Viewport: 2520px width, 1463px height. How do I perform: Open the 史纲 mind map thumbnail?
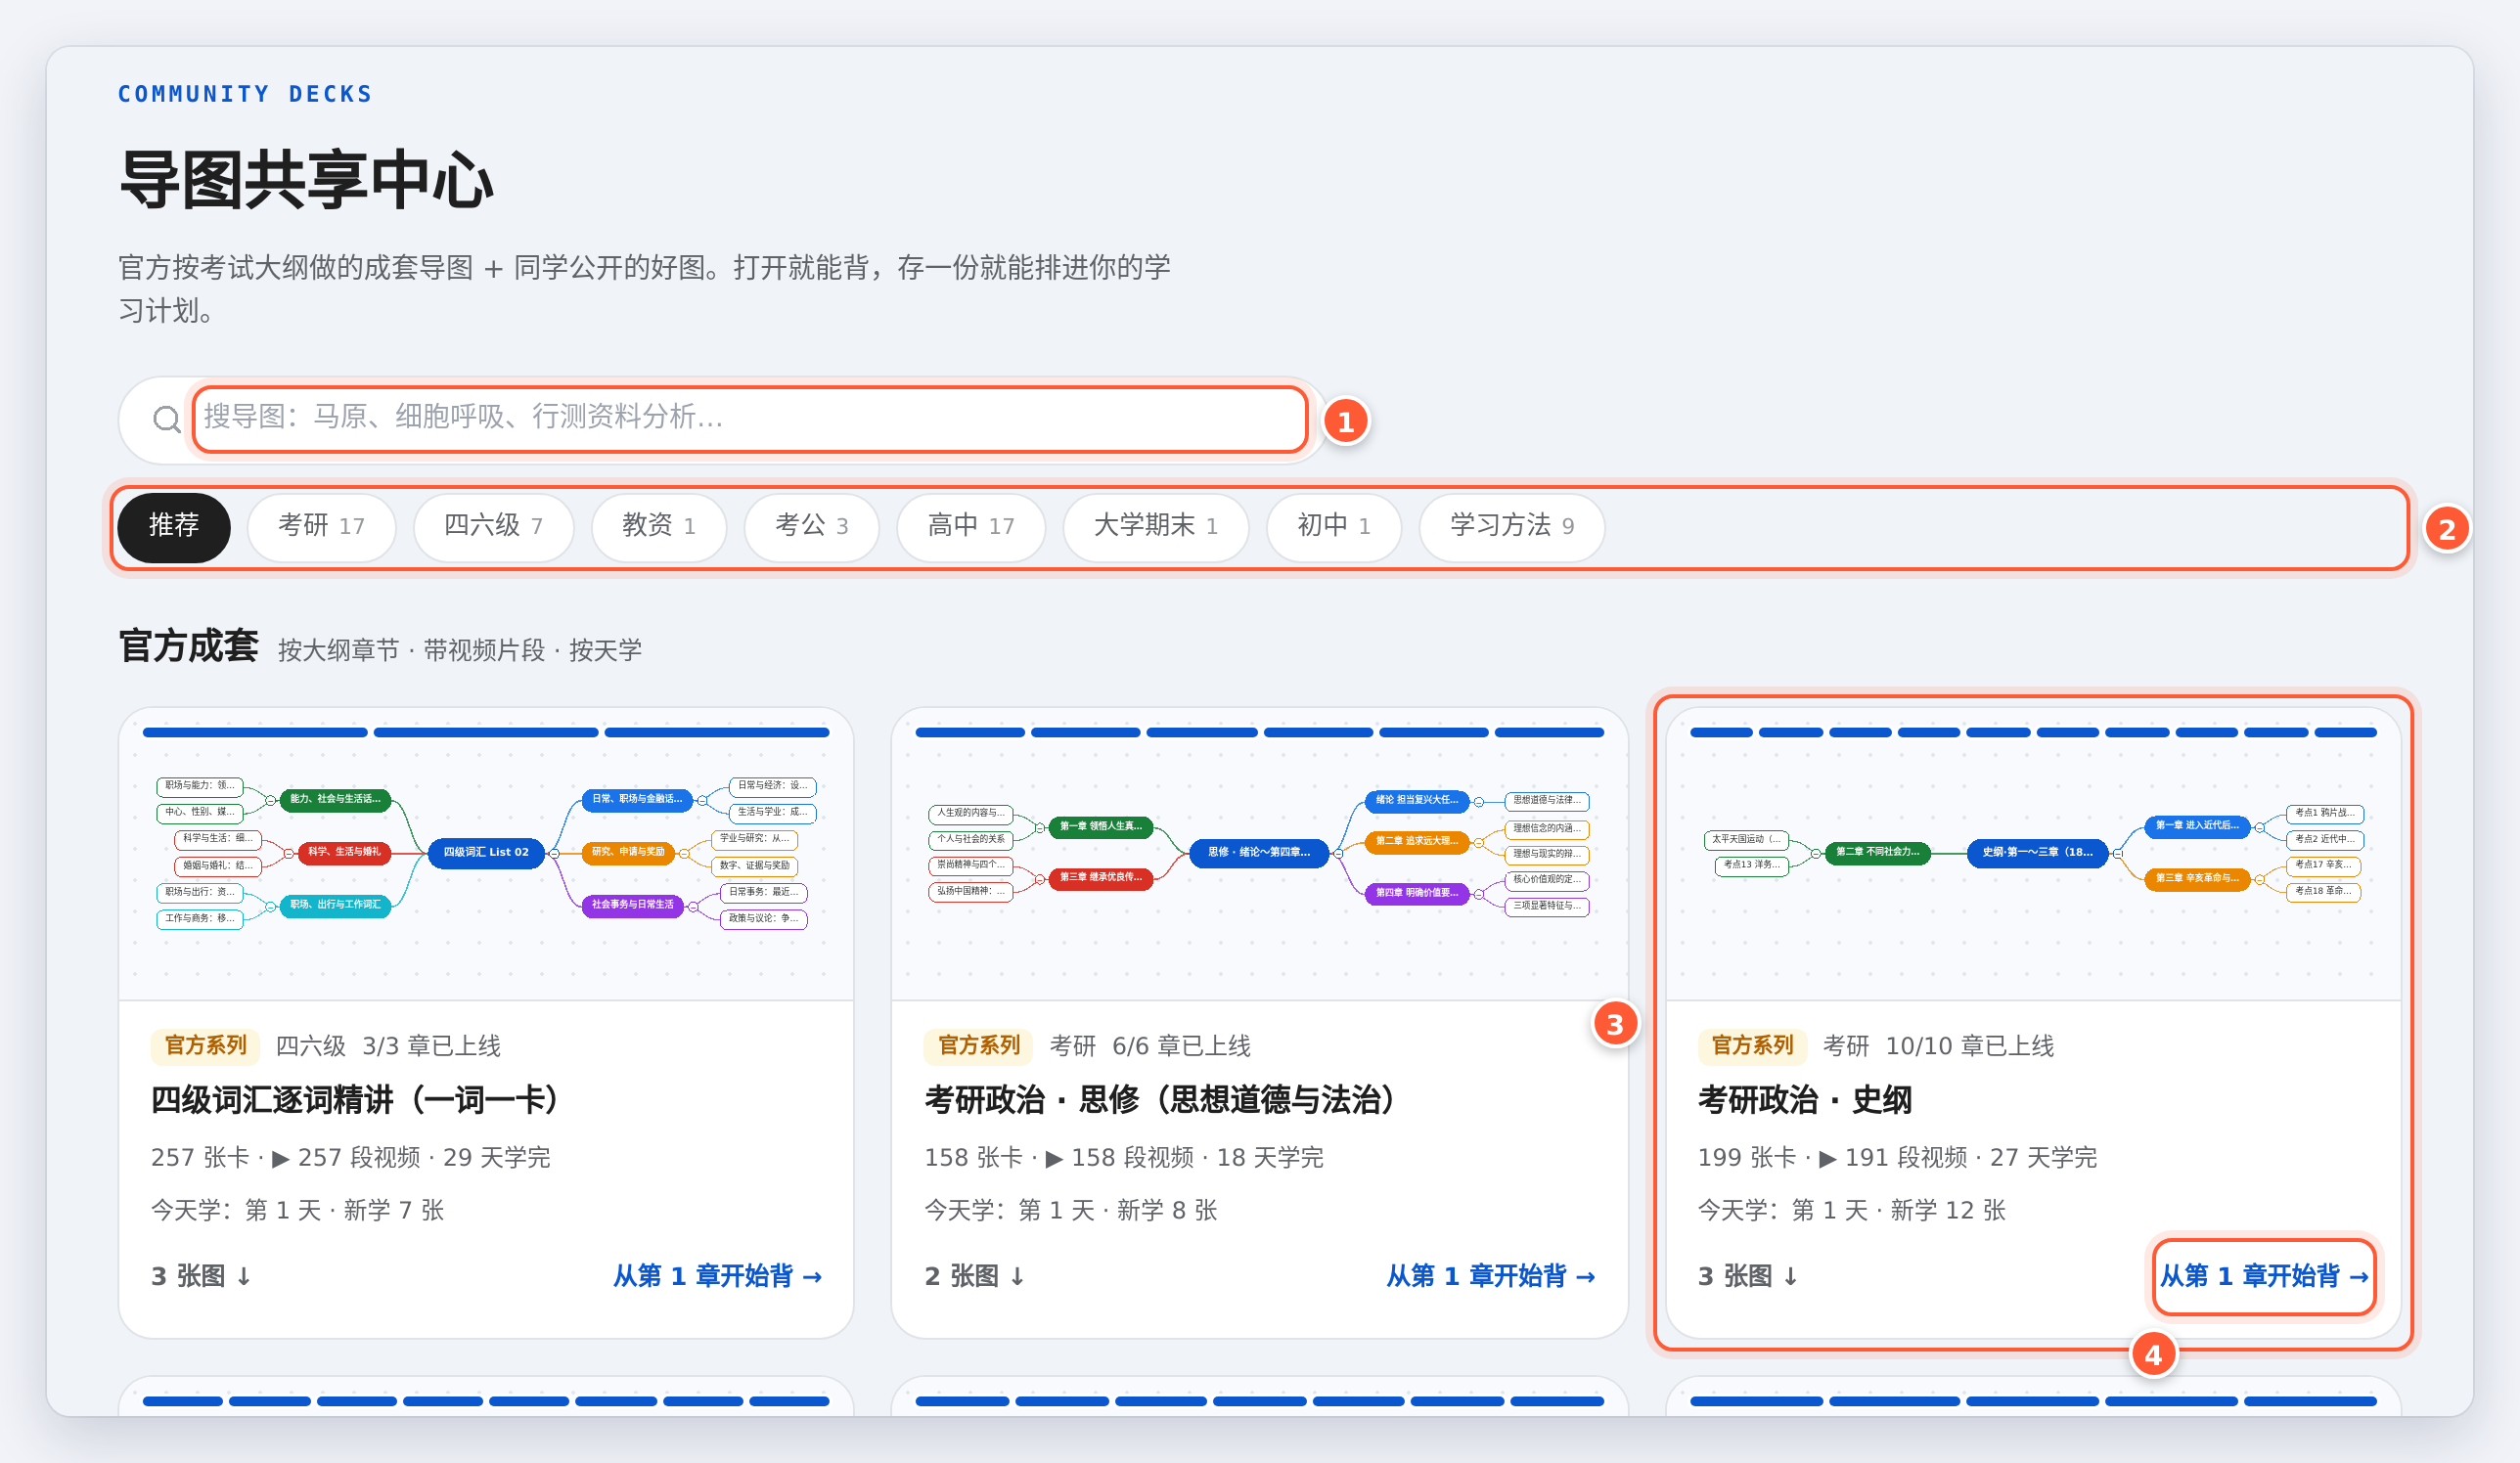point(2033,855)
